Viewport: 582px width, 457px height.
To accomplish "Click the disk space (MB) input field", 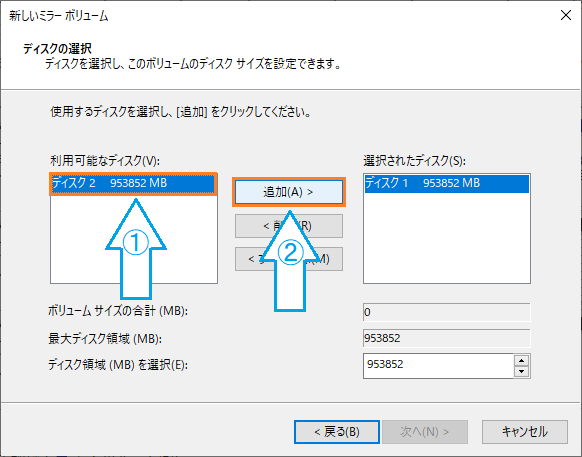I will (439, 366).
